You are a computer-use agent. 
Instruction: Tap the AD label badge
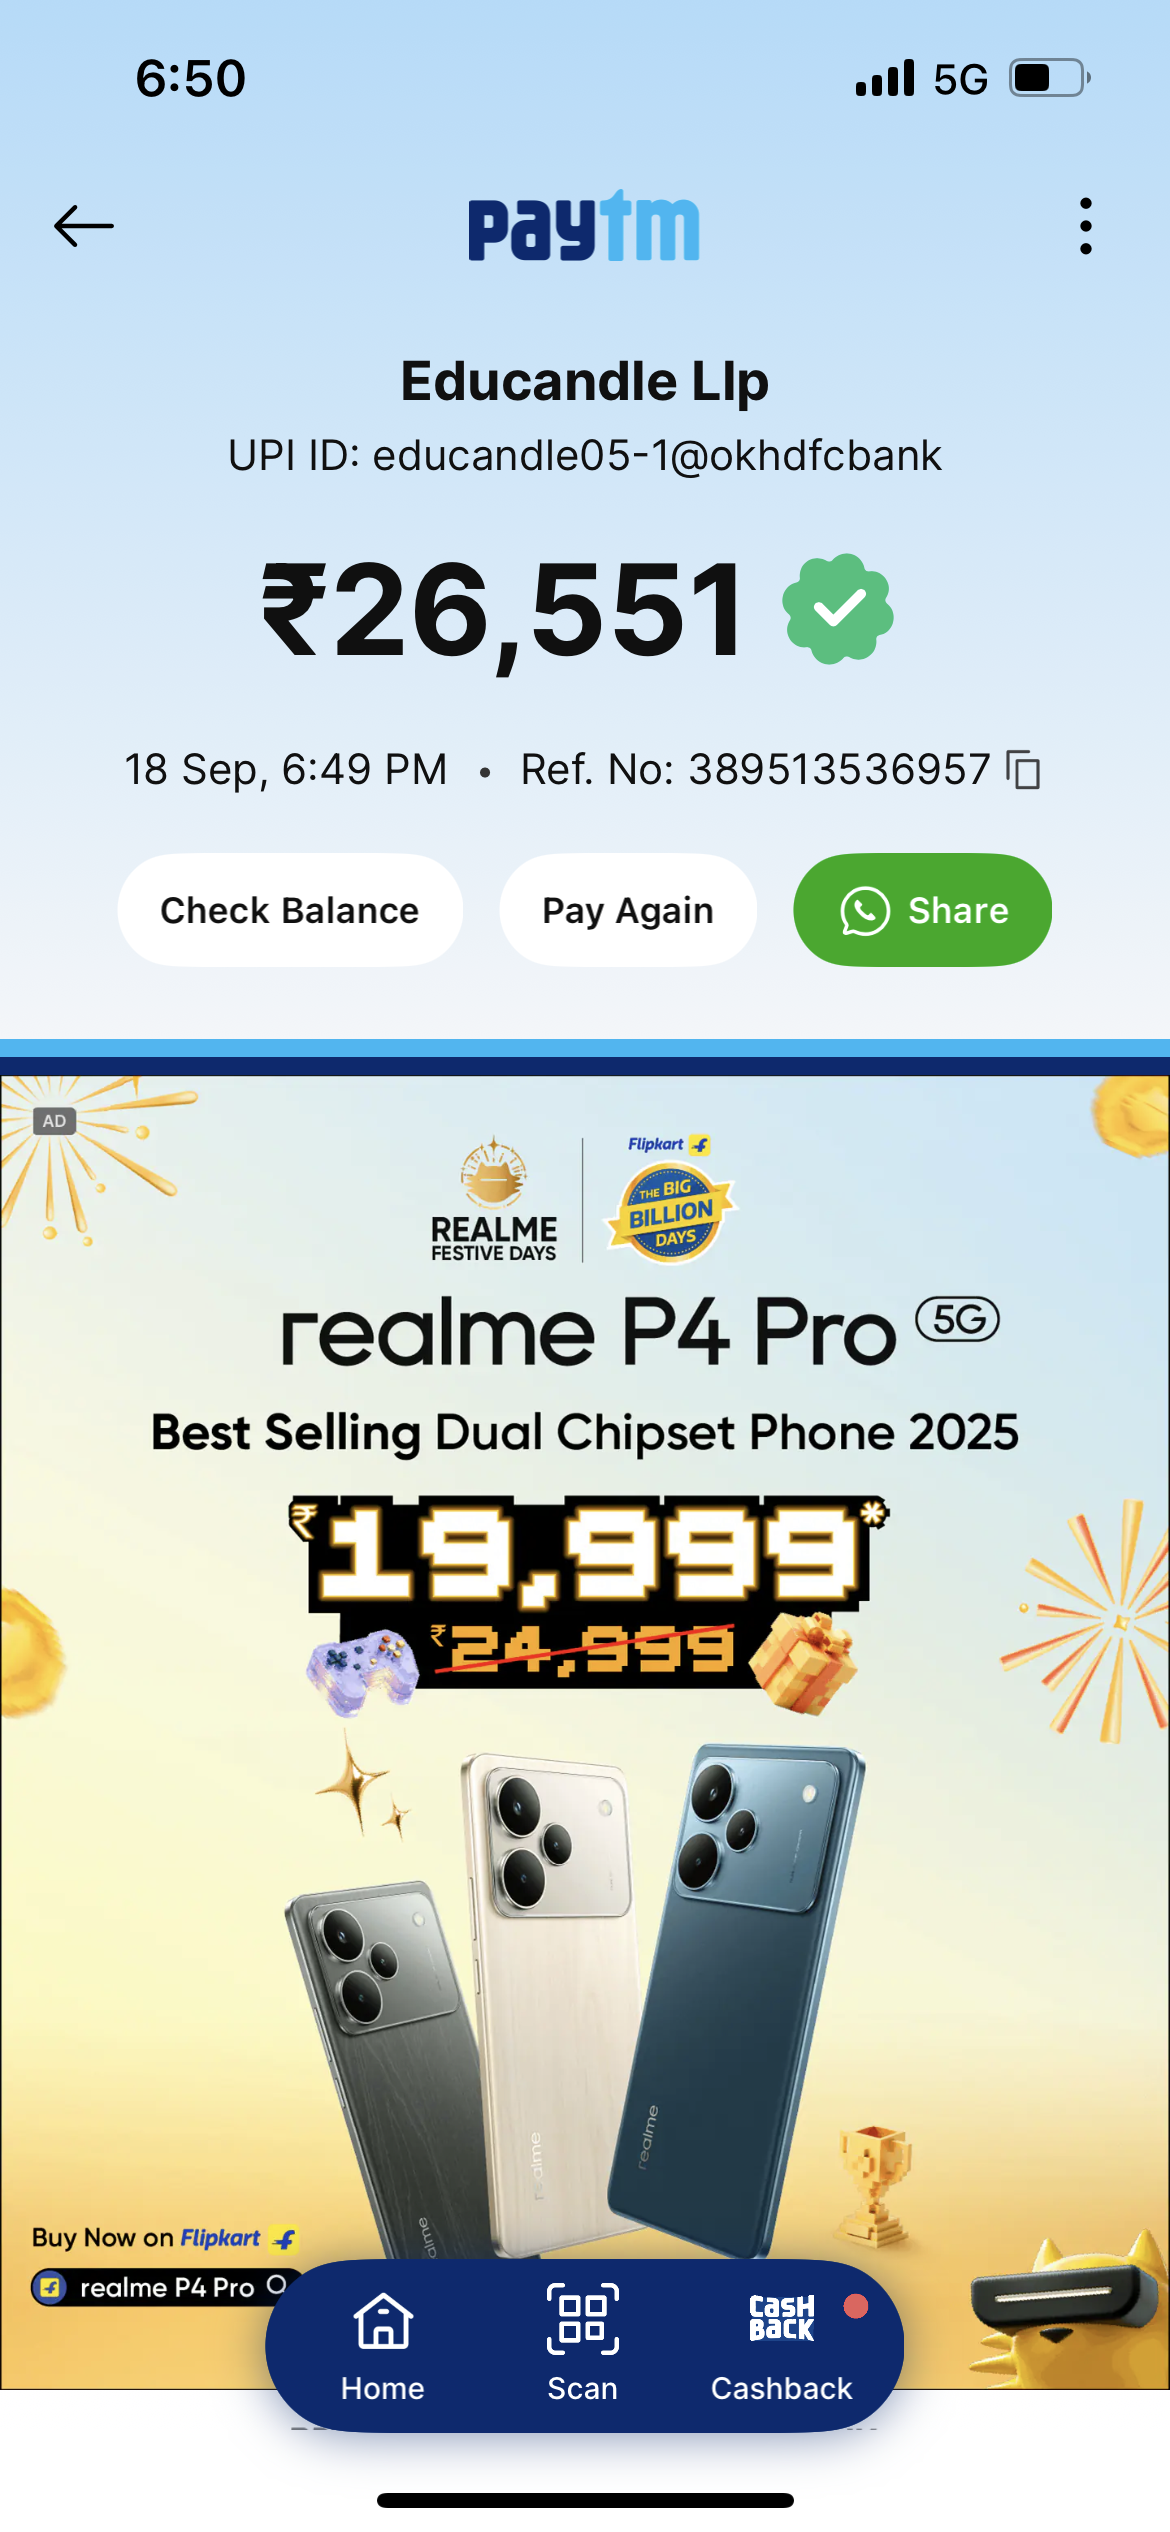(54, 1121)
